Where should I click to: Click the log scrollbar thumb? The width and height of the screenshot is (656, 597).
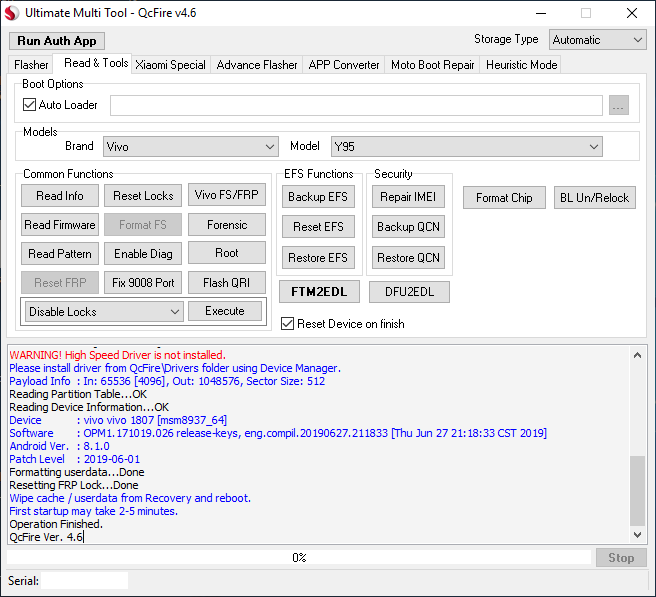point(637,490)
